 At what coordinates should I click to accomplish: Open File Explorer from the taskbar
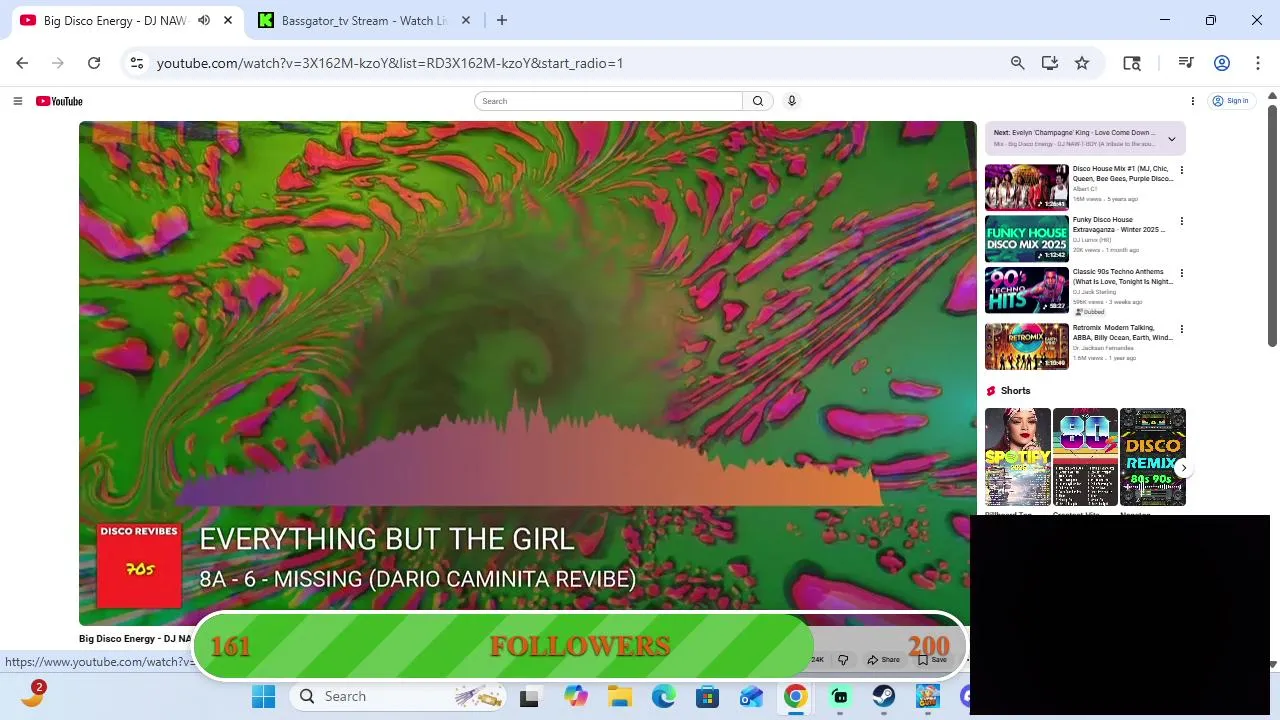click(619, 696)
